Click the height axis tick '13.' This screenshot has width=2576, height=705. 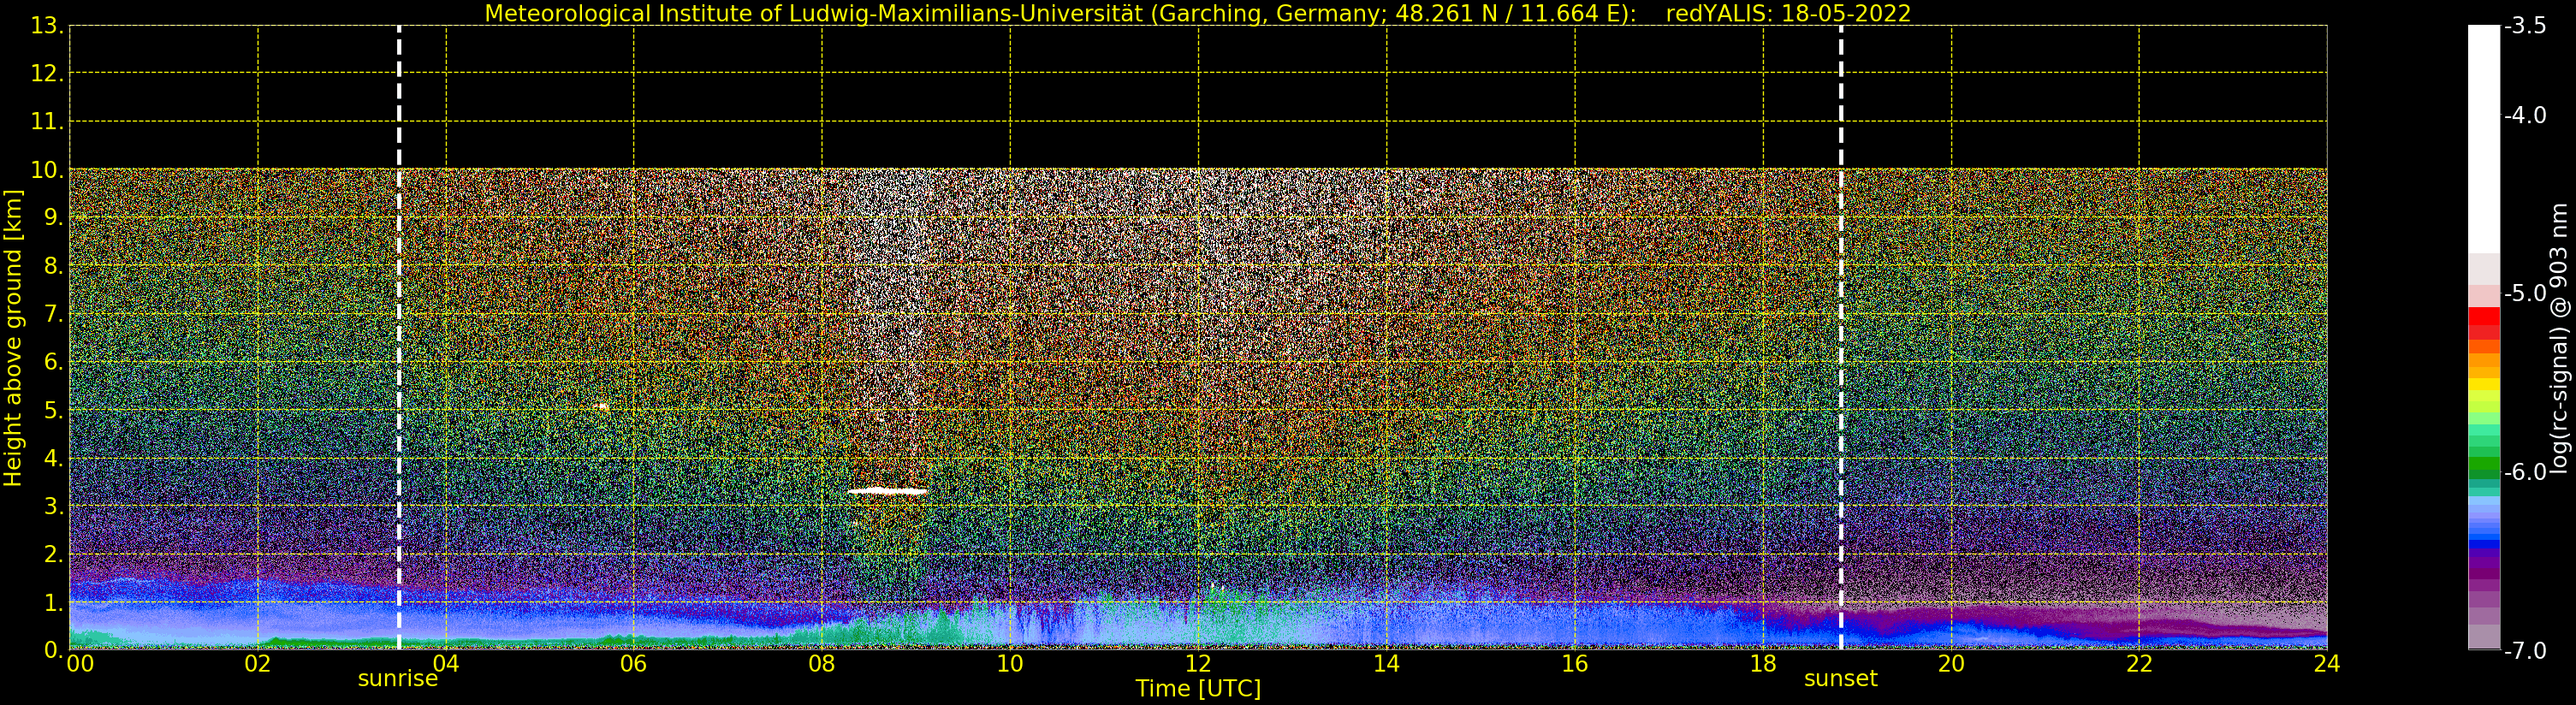coord(48,26)
